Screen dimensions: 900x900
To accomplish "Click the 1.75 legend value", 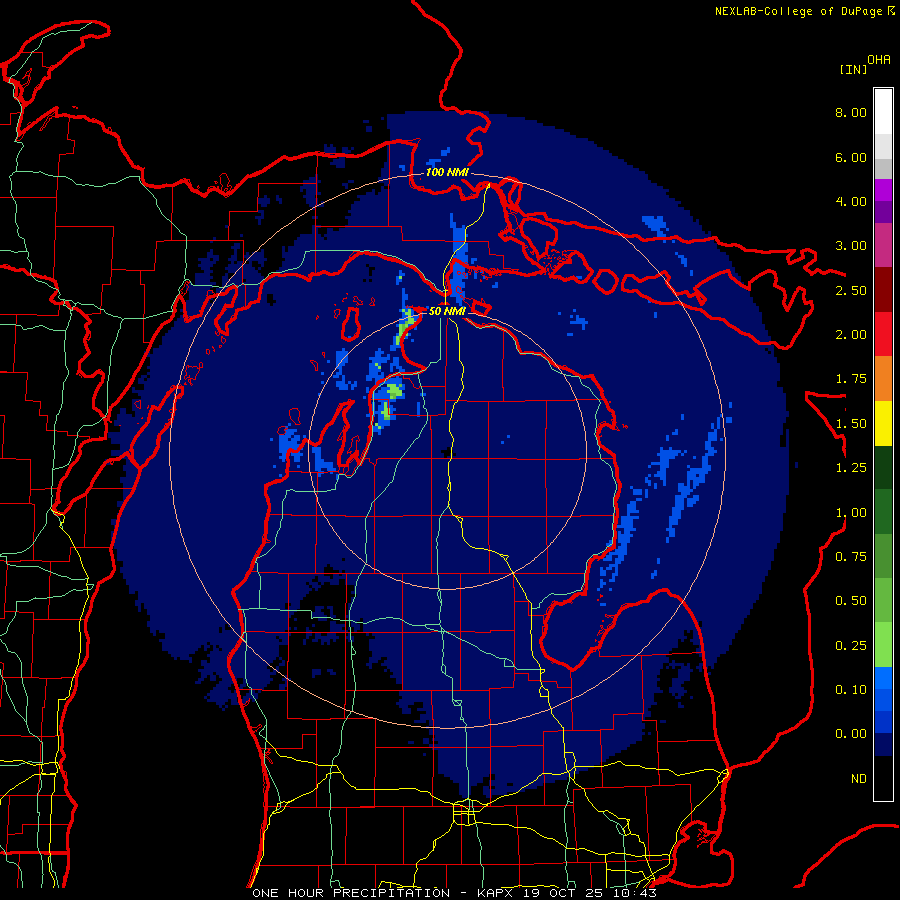I will pos(851,379).
